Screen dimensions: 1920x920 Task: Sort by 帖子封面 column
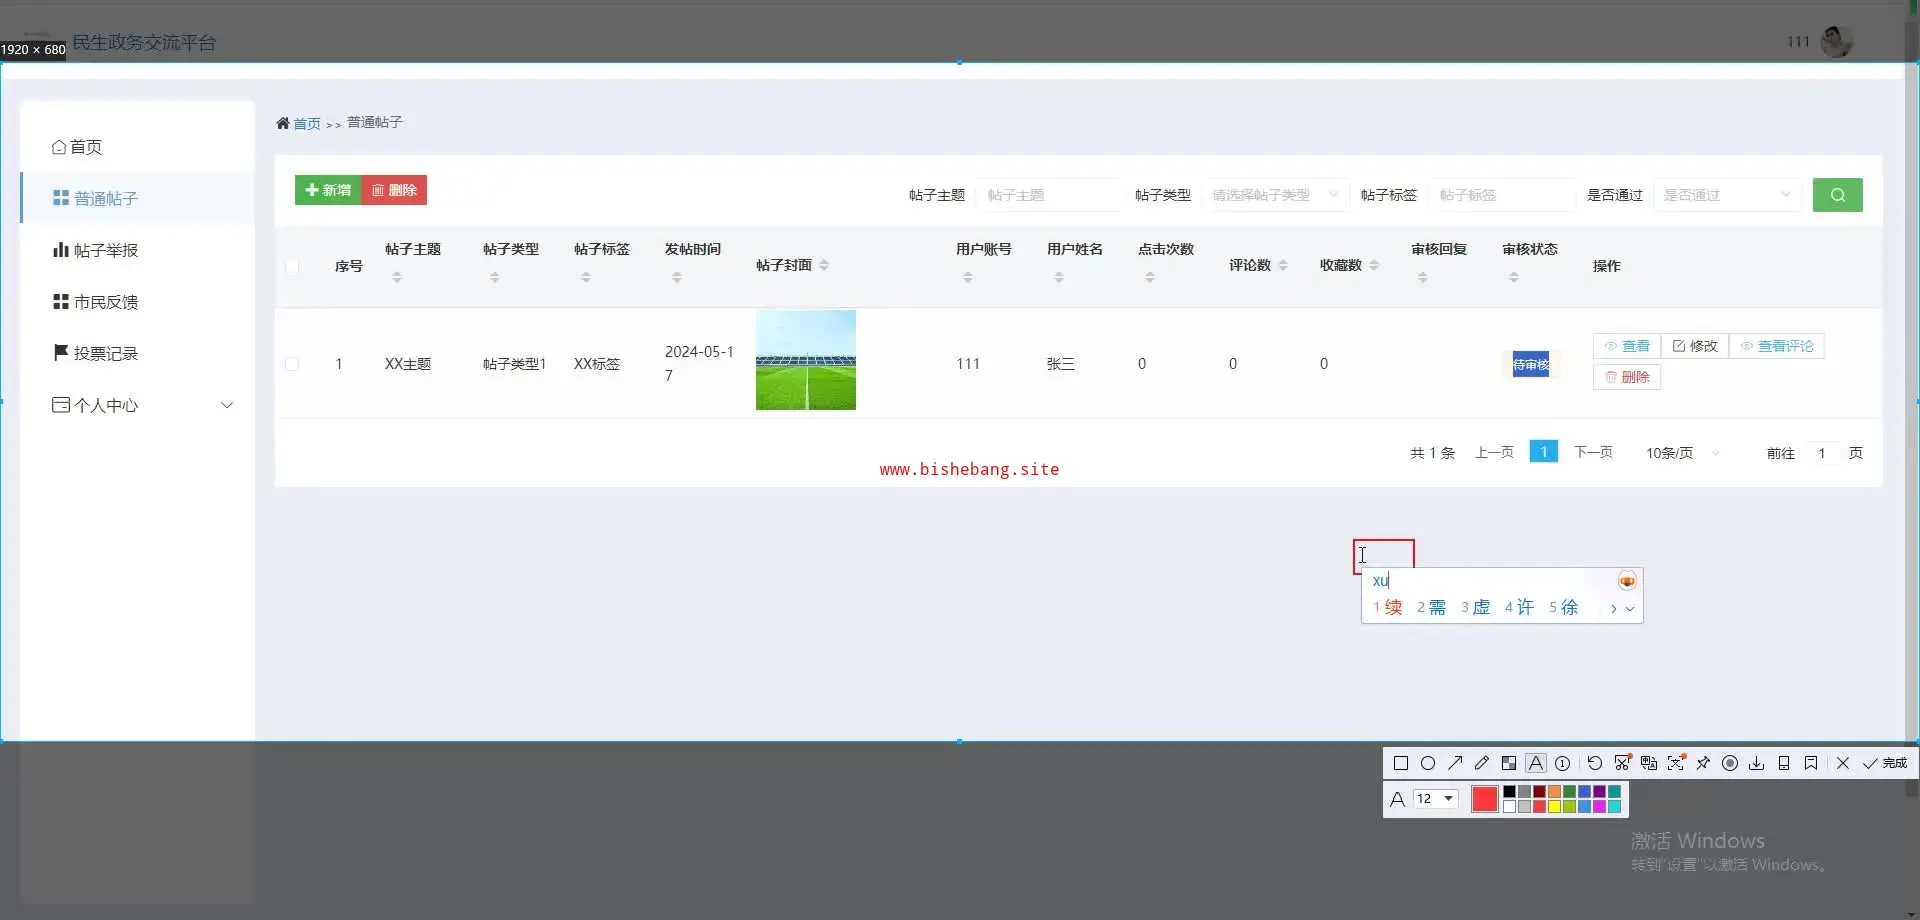point(824,265)
